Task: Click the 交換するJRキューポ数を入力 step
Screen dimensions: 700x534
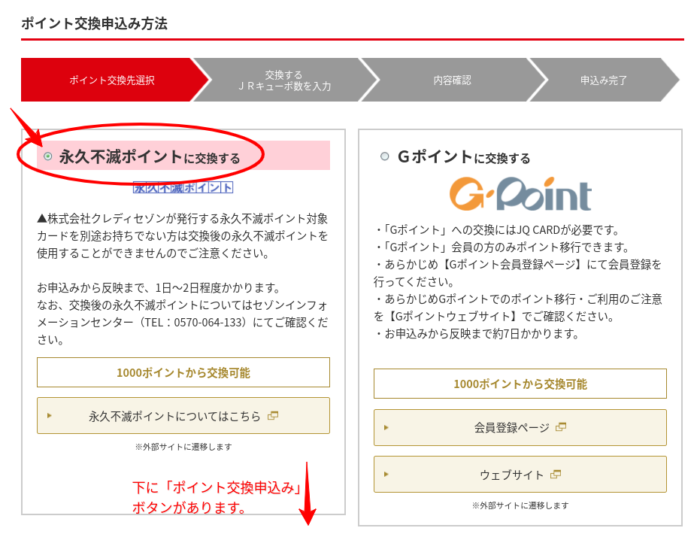Action: 284,80
